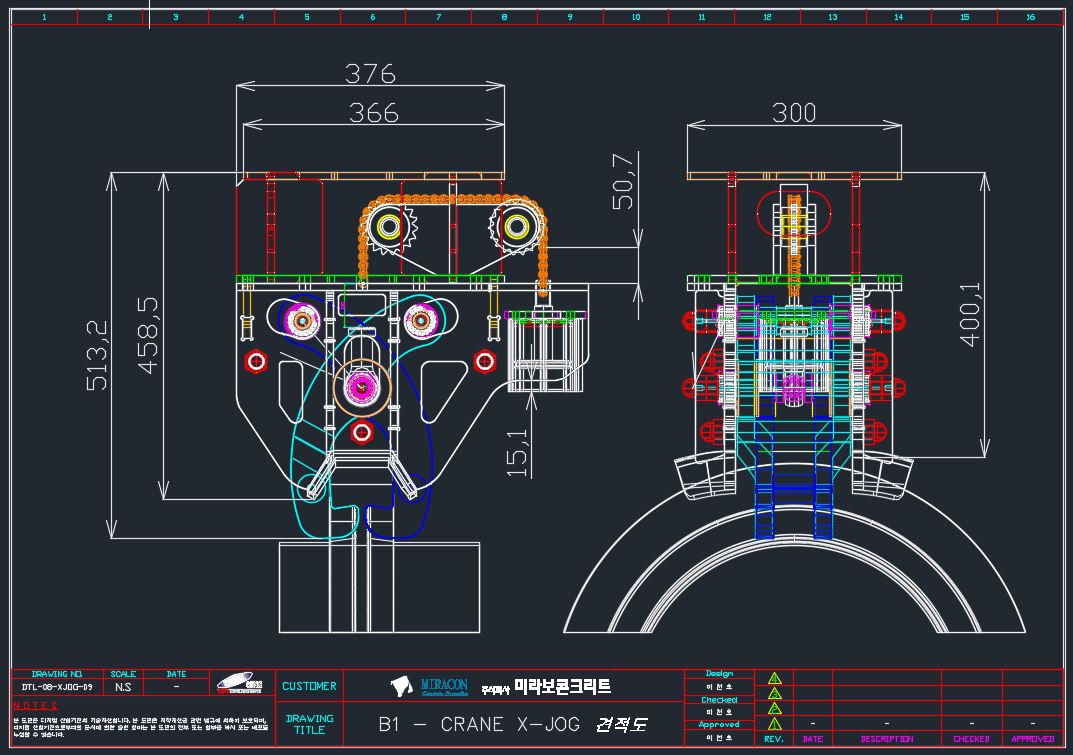Click the CUSTOMER label

309,686
